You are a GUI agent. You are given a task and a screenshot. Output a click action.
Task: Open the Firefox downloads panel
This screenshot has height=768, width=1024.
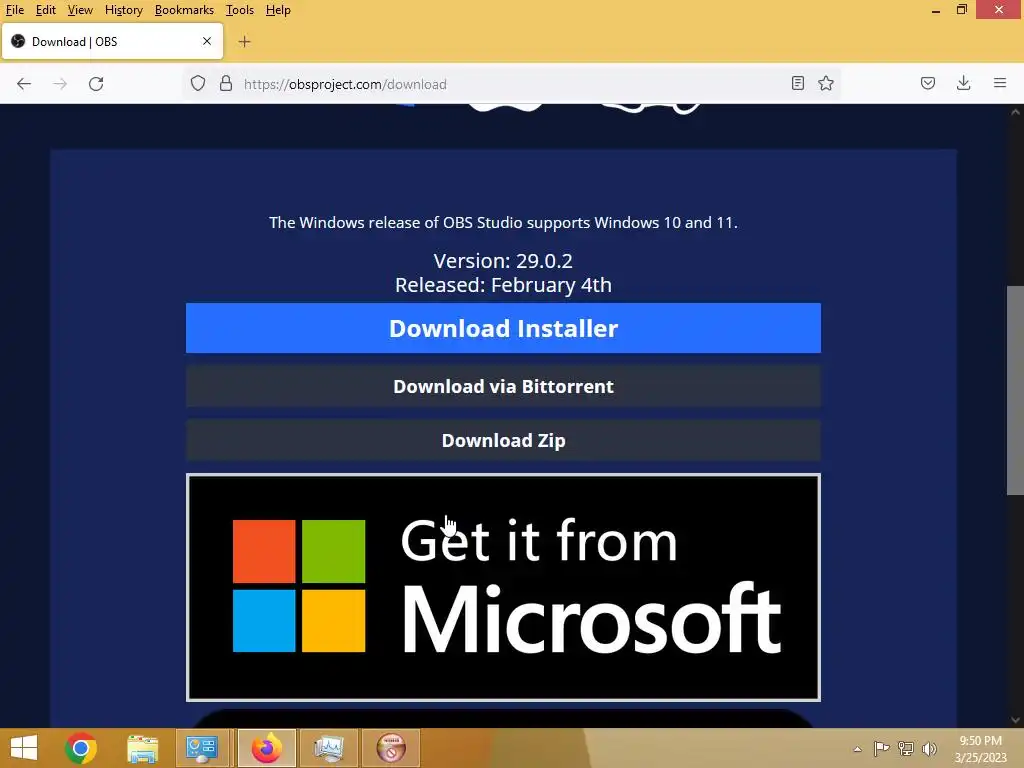click(963, 83)
